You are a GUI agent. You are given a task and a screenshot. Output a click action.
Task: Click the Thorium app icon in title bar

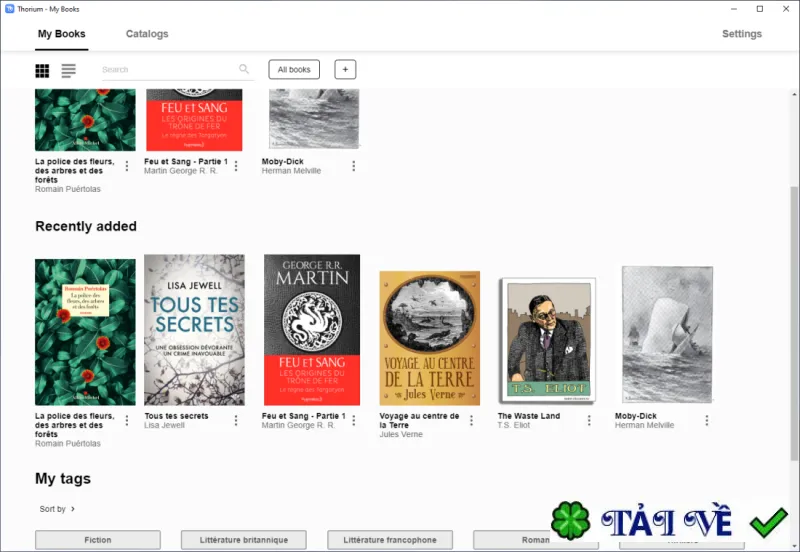(9, 9)
